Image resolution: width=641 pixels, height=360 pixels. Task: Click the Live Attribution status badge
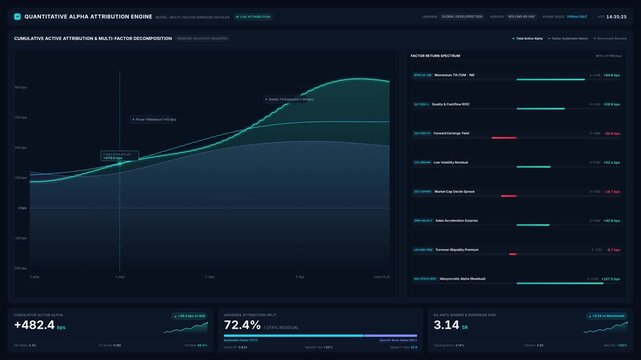point(253,17)
